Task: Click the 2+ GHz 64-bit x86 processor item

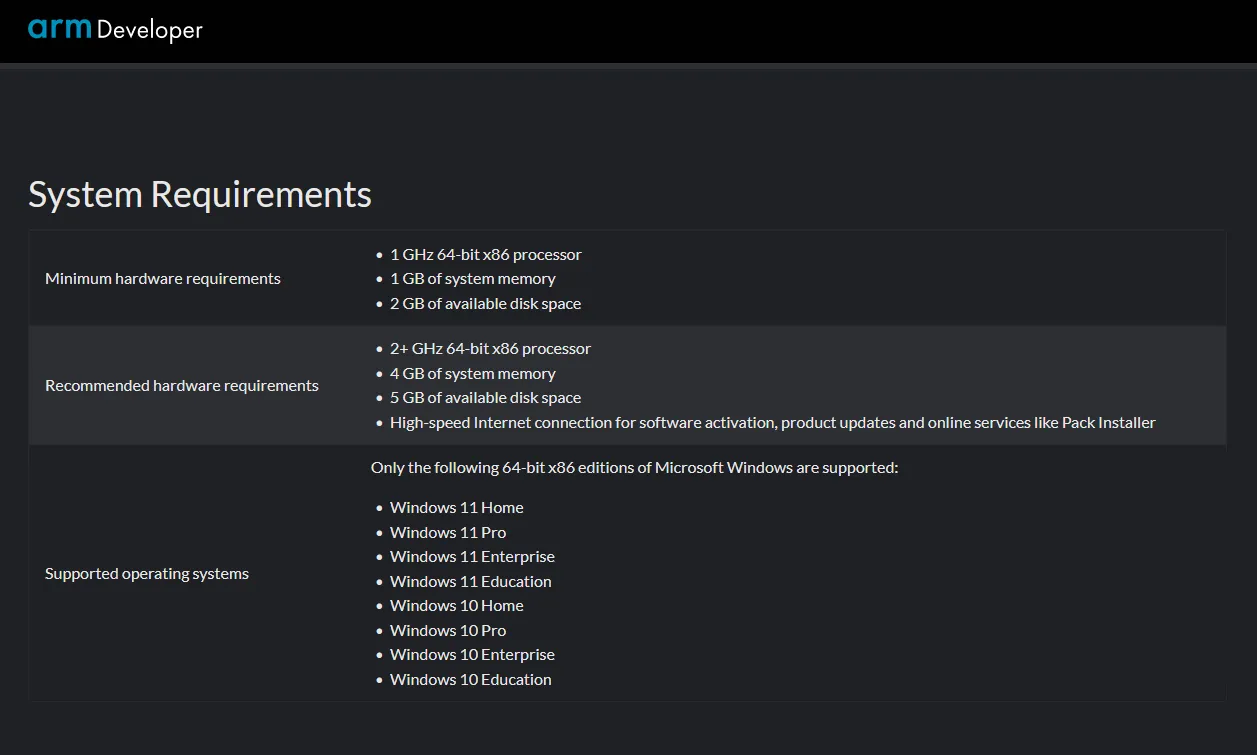Action: tap(490, 349)
